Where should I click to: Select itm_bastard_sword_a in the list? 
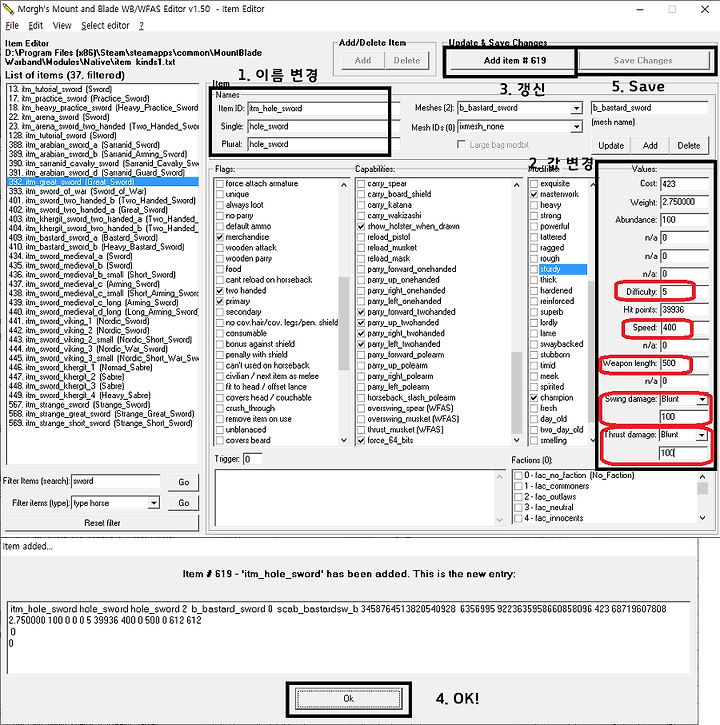tap(103, 238)
